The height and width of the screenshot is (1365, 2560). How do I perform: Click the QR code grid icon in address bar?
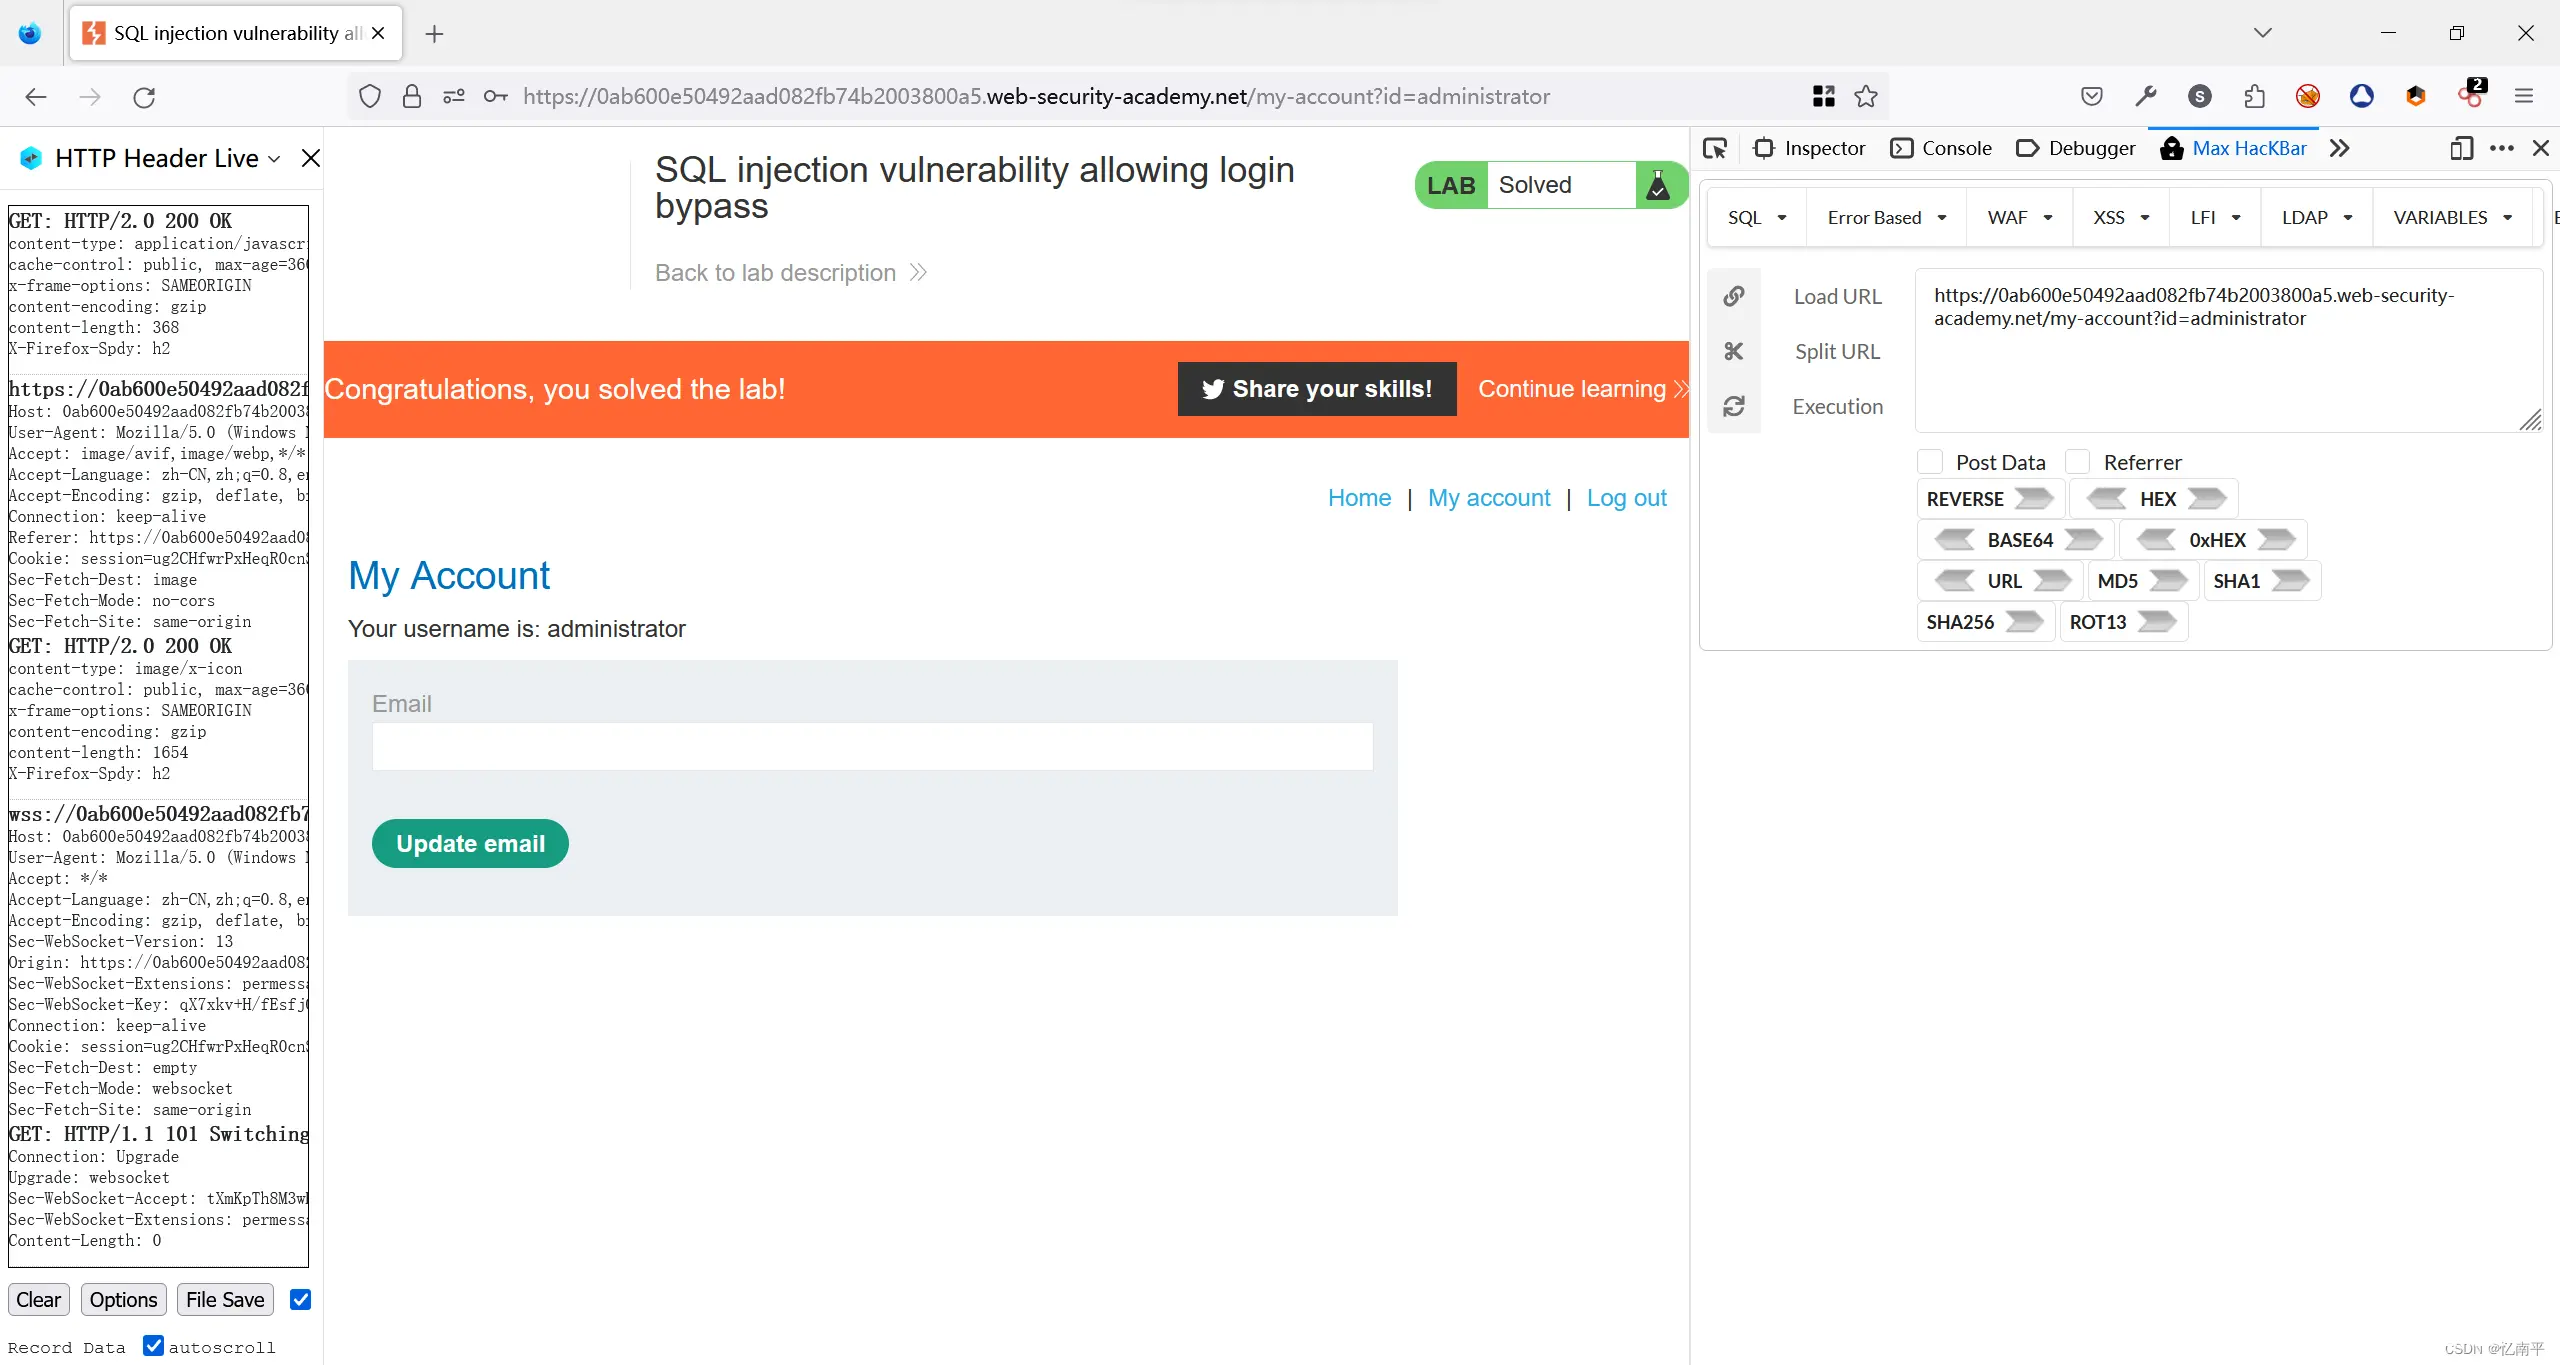1824,96
